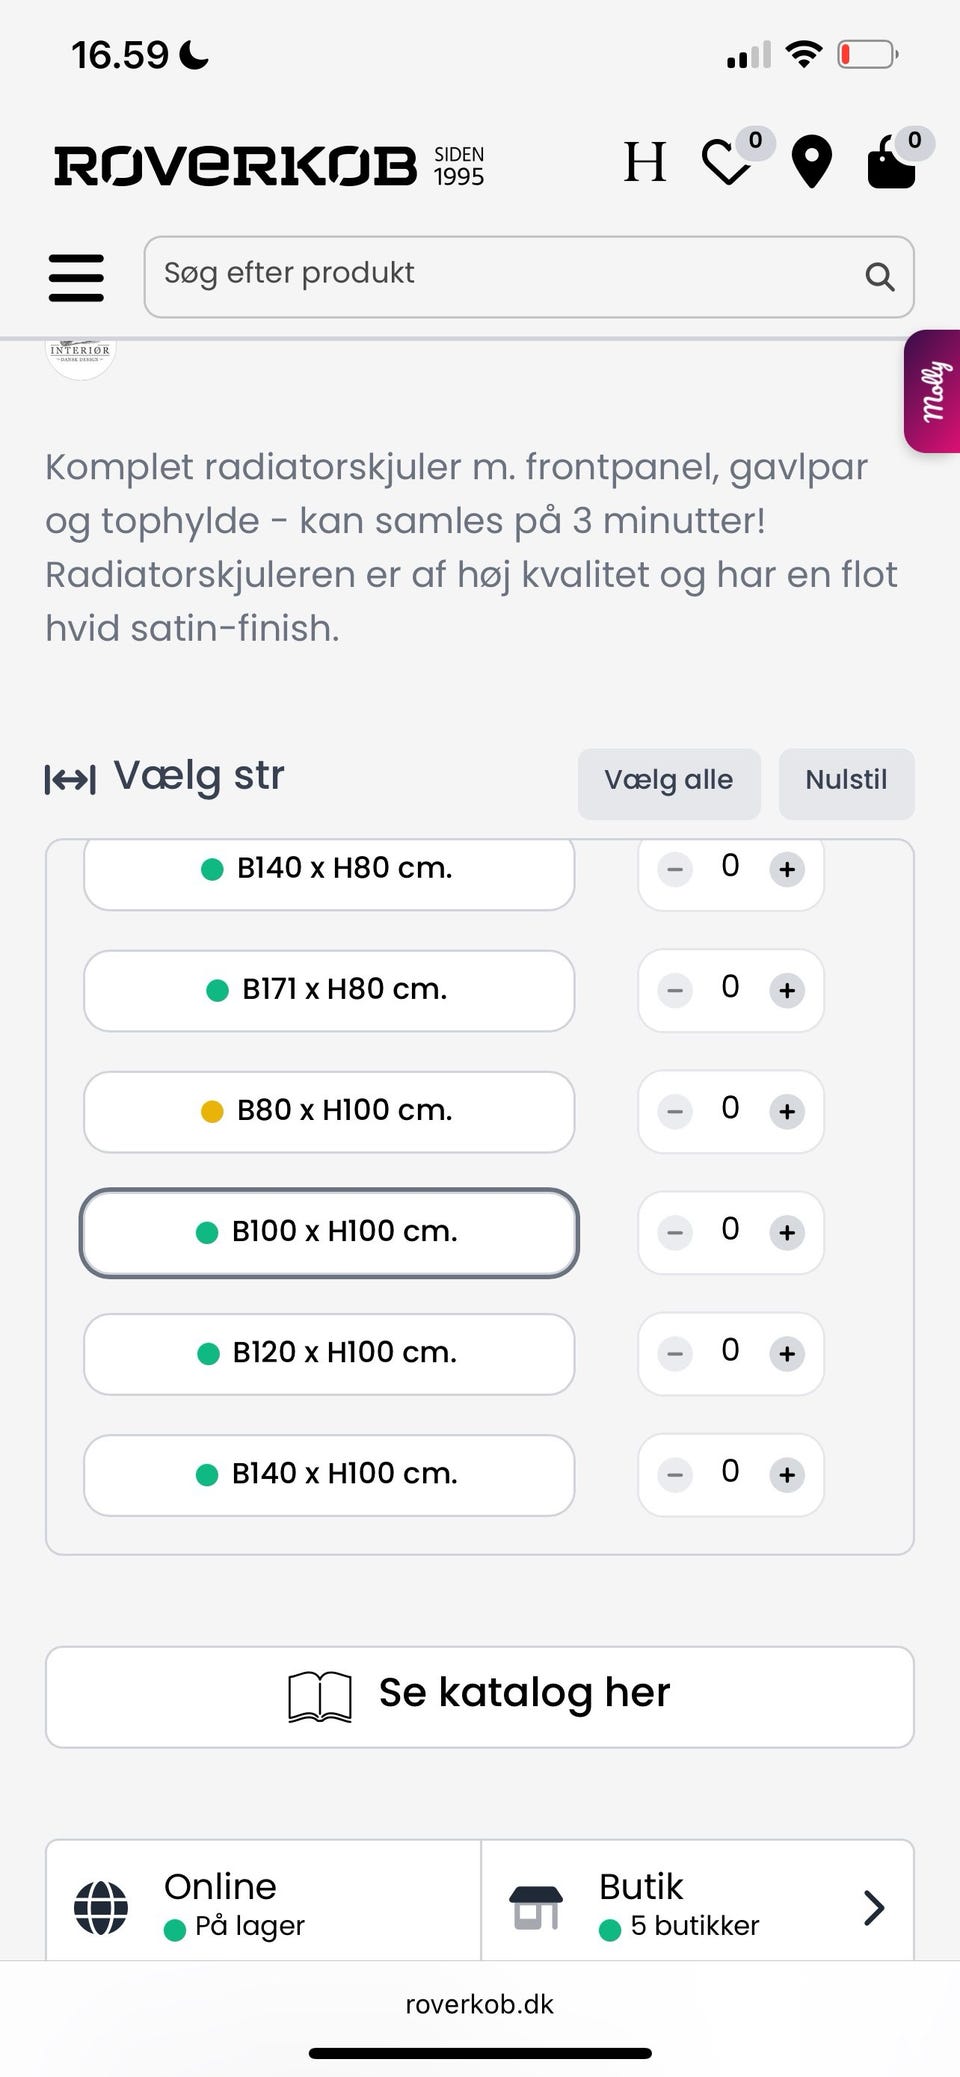Focus the Søg efter produkt field

click(500, 277)
